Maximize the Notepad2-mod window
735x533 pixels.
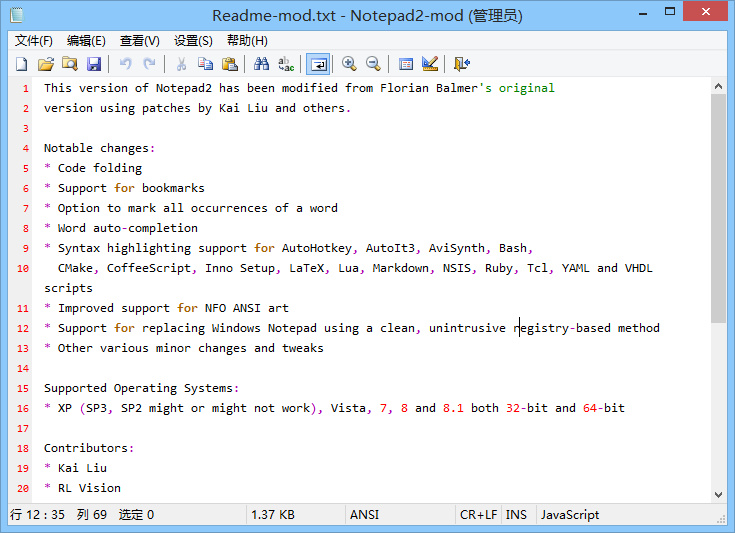pos(670,12)
